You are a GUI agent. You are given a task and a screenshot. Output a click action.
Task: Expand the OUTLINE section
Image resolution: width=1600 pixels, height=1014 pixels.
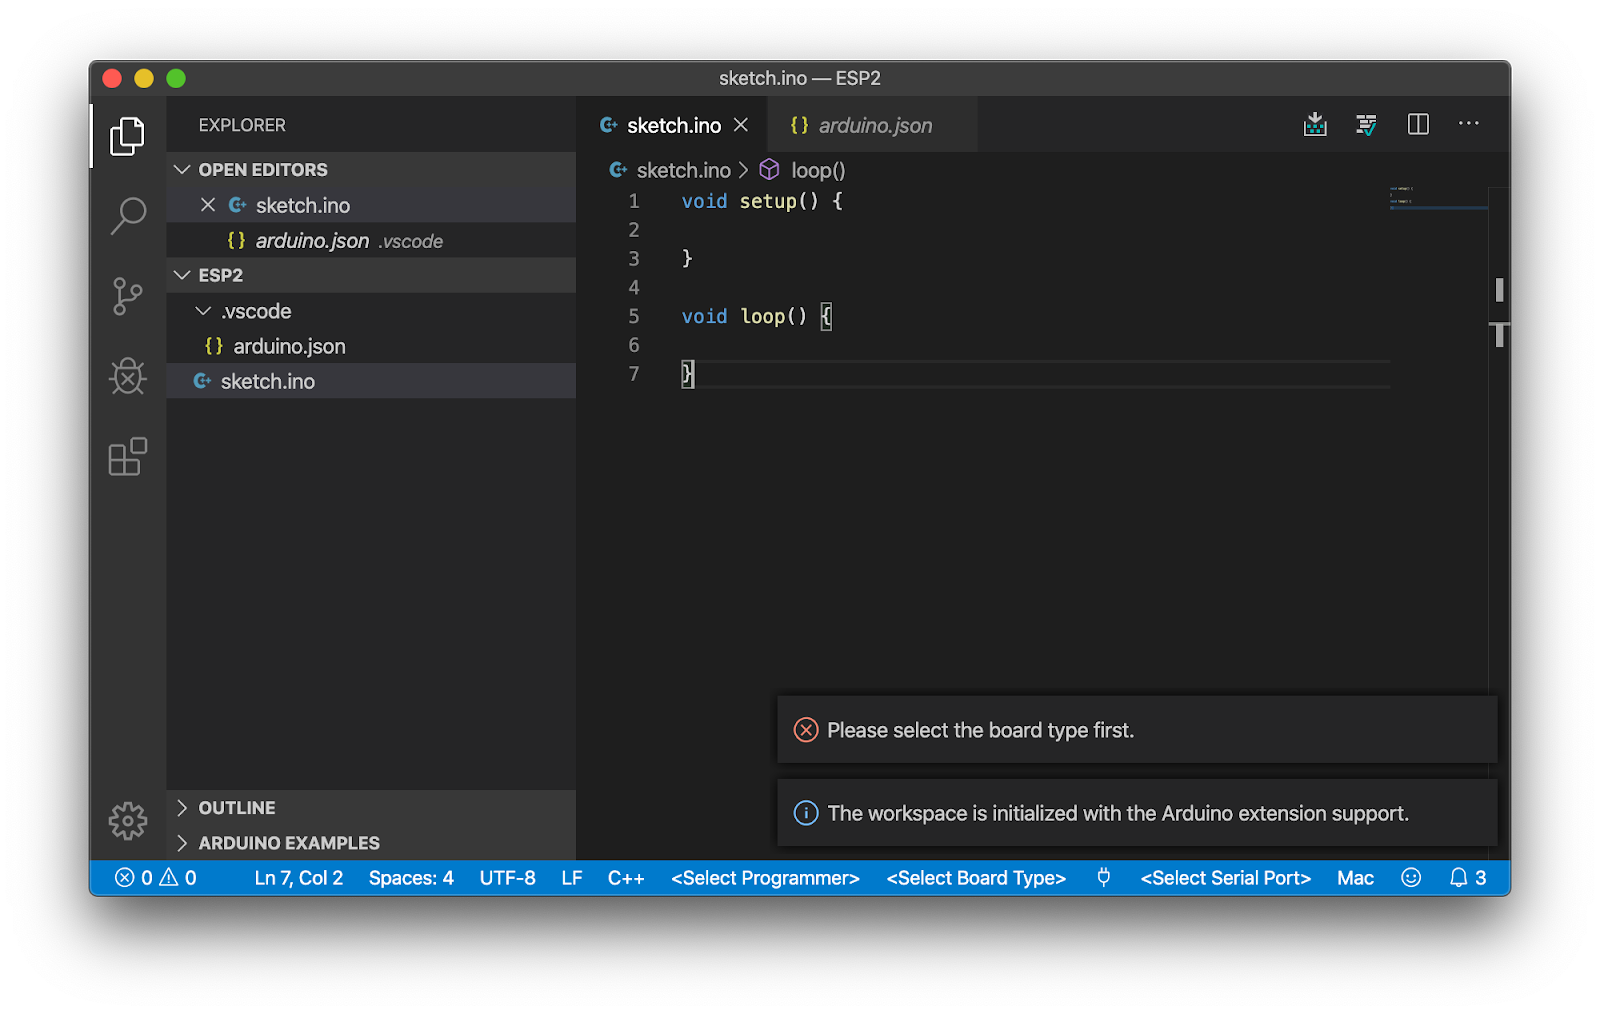[237, 807]
